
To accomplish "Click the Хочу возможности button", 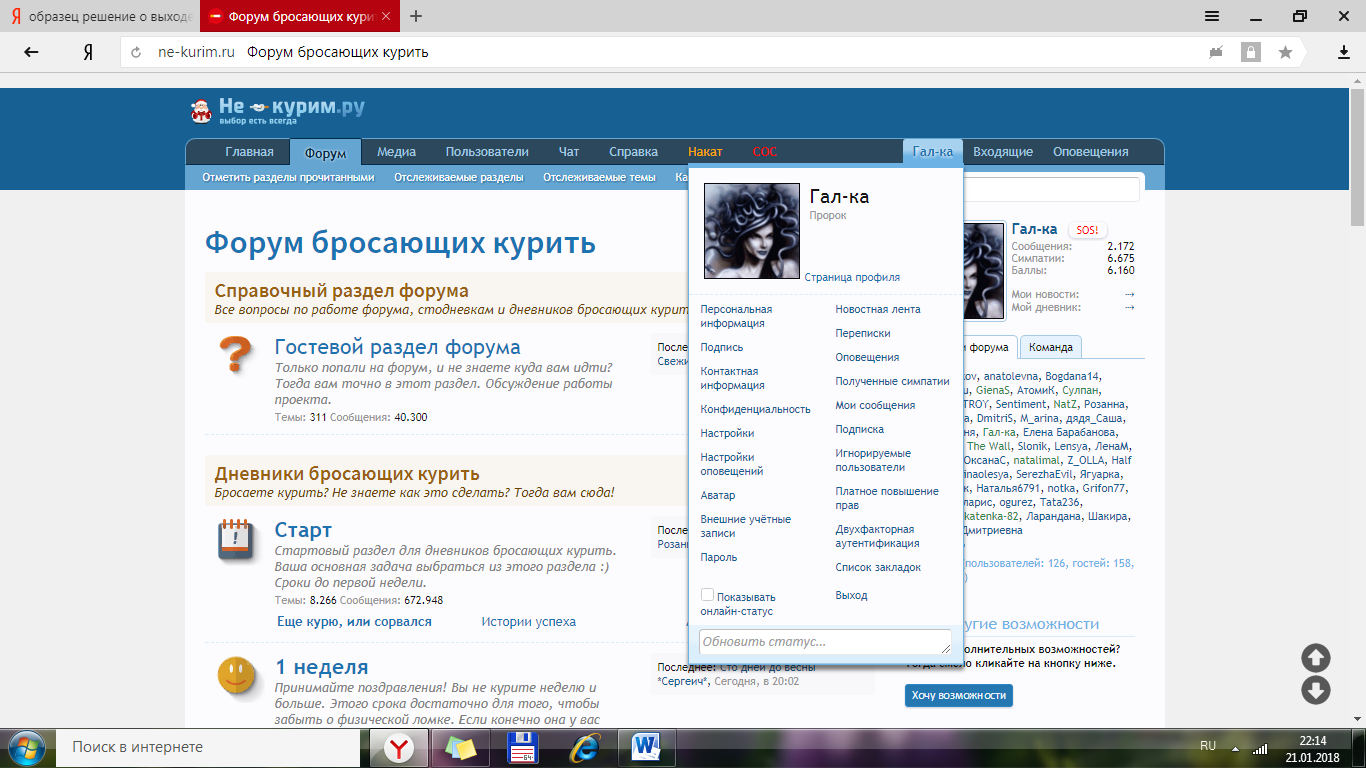I will (x=958, y=695).
